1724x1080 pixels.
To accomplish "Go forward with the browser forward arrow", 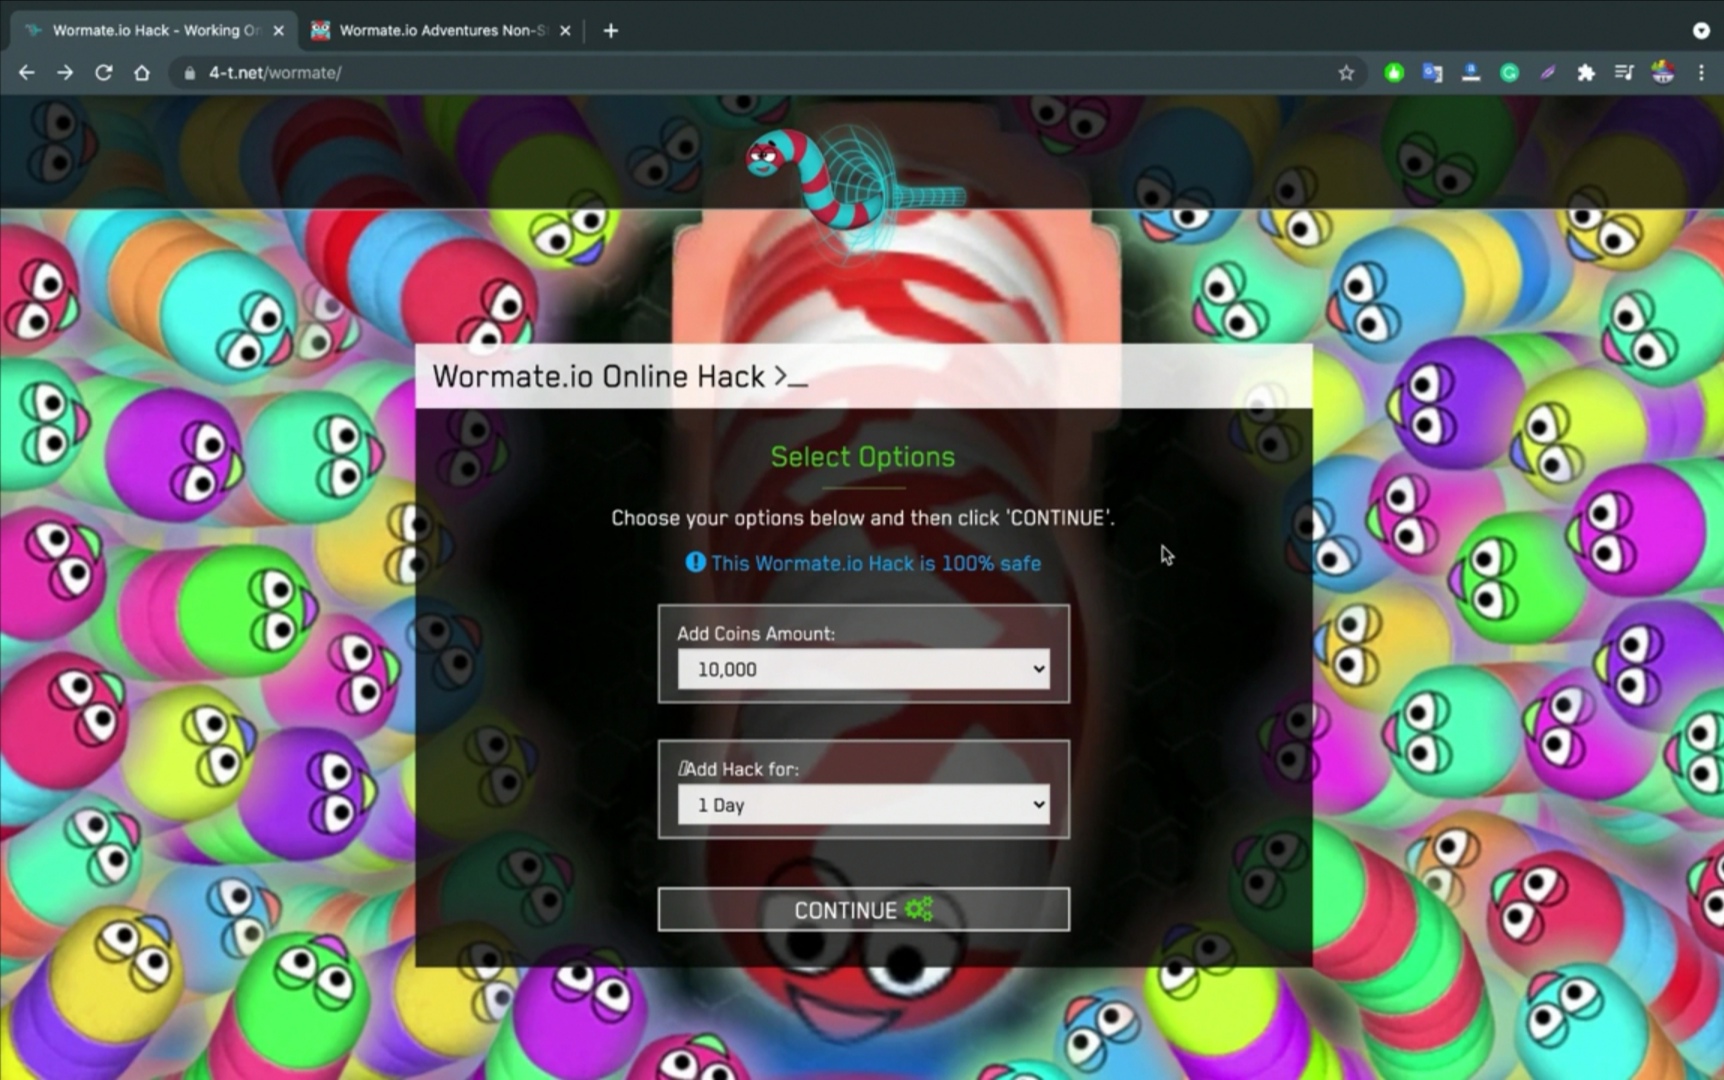I will point(65,73).
